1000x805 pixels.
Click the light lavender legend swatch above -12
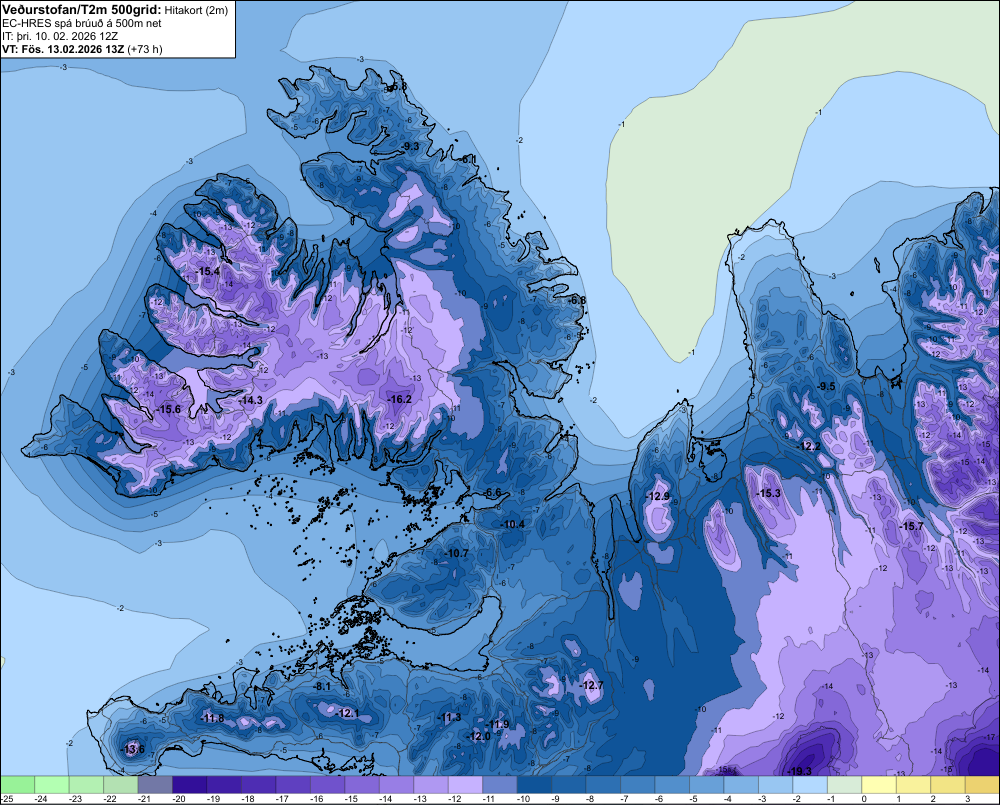(x=466, y=784)
